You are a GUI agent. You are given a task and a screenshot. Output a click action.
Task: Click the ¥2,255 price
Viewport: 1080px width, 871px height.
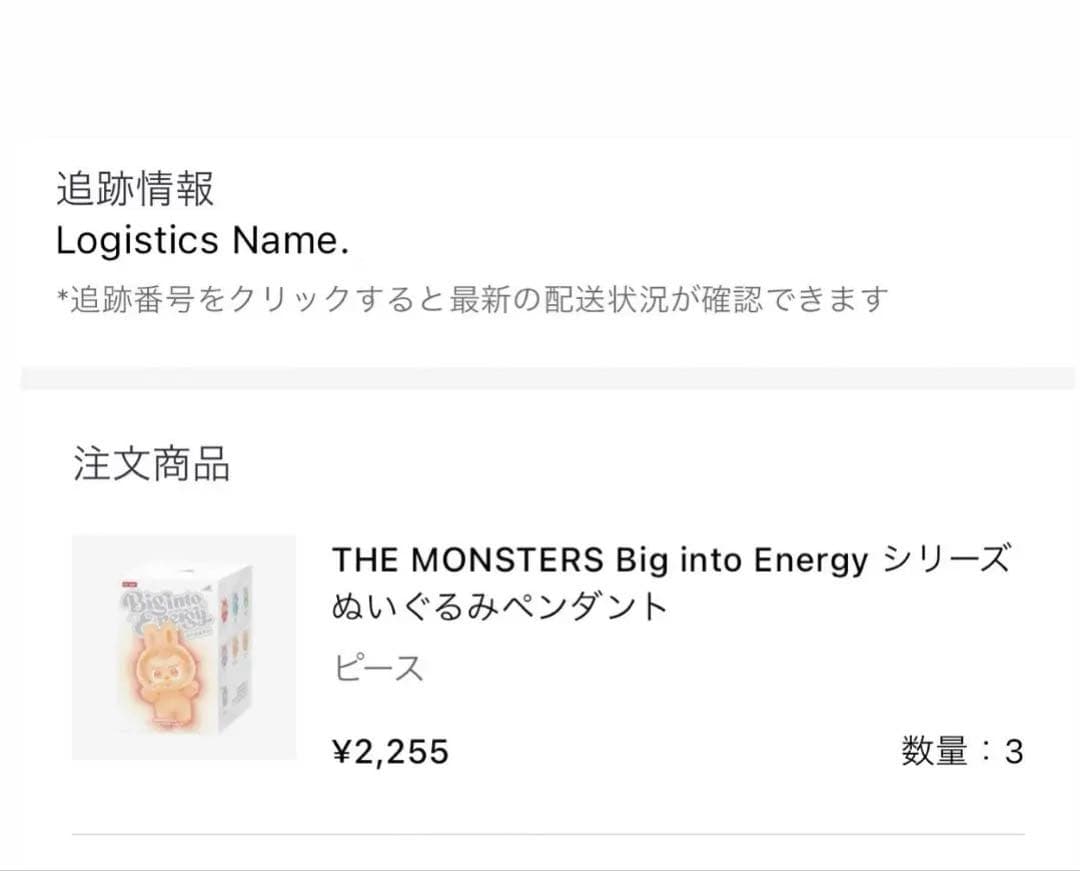(391, 751)
